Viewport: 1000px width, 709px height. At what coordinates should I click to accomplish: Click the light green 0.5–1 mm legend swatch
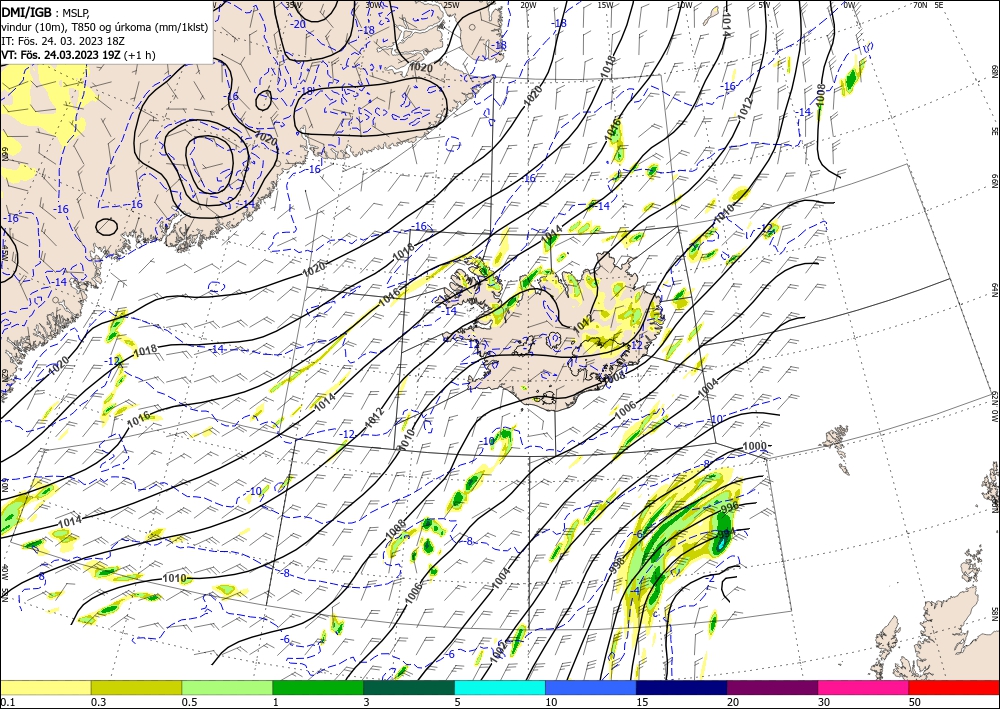tap(227, 687)
